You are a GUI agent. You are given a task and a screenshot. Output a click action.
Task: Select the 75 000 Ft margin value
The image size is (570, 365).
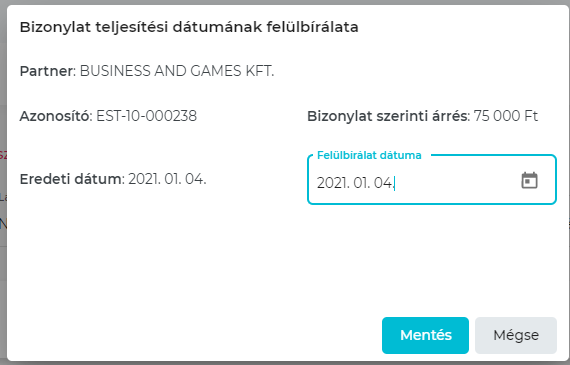point(506,116)
